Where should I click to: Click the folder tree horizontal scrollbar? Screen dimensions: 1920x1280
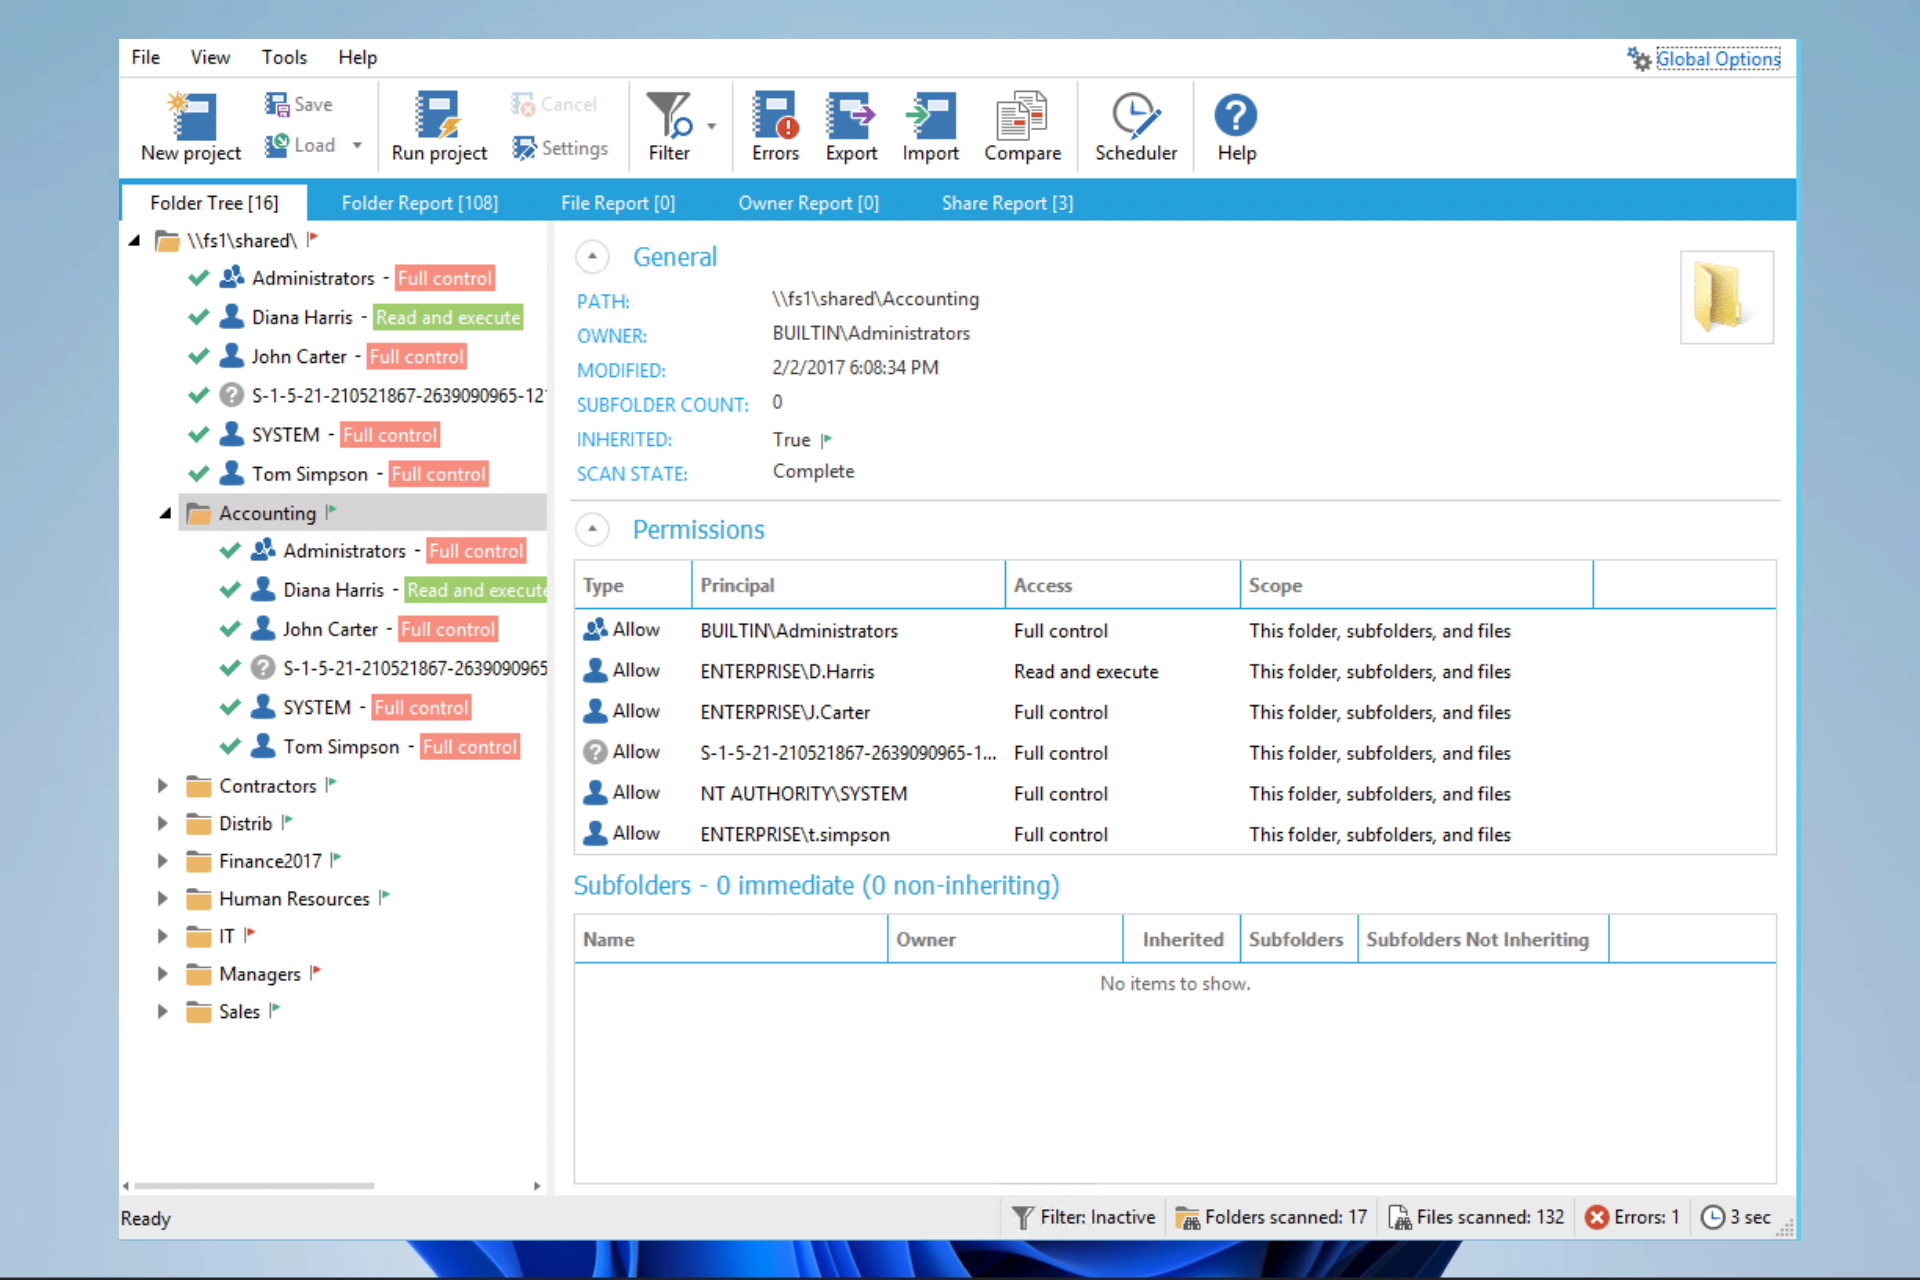point(255,1186)
